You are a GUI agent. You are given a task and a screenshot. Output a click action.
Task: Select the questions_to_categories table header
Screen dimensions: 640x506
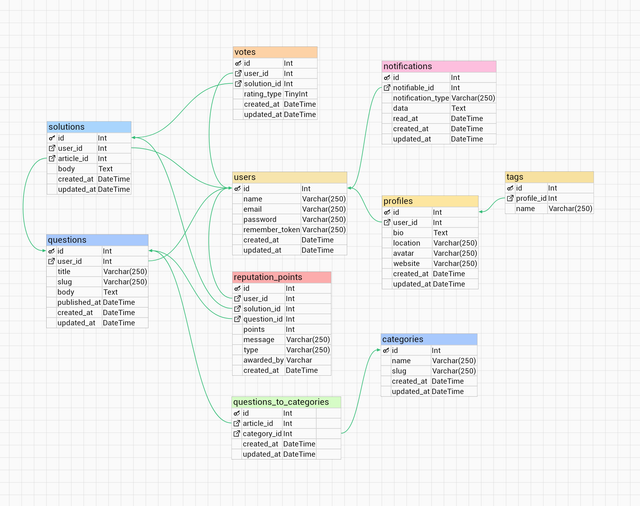tap(286, 402)
